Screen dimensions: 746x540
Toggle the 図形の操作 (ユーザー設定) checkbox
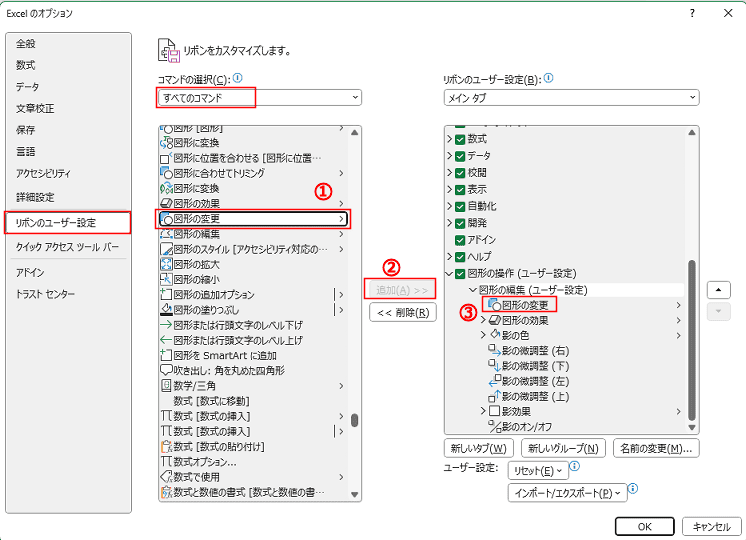click(x=460, y=274)
